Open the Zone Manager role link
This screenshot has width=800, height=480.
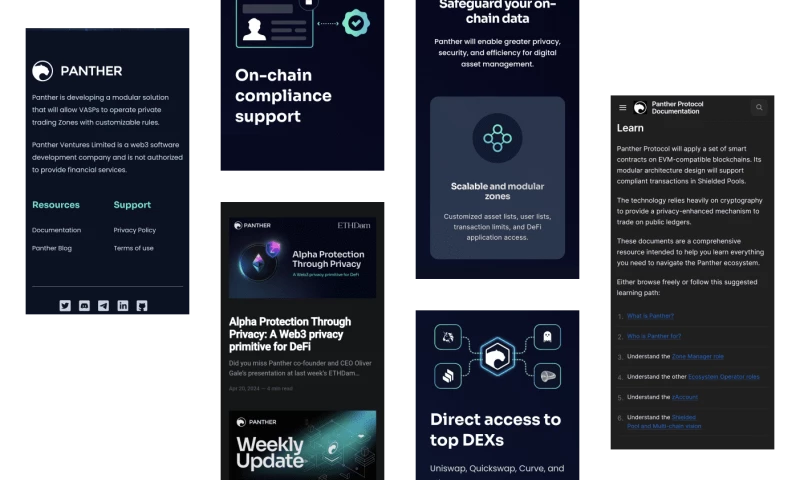click(697, 357)
